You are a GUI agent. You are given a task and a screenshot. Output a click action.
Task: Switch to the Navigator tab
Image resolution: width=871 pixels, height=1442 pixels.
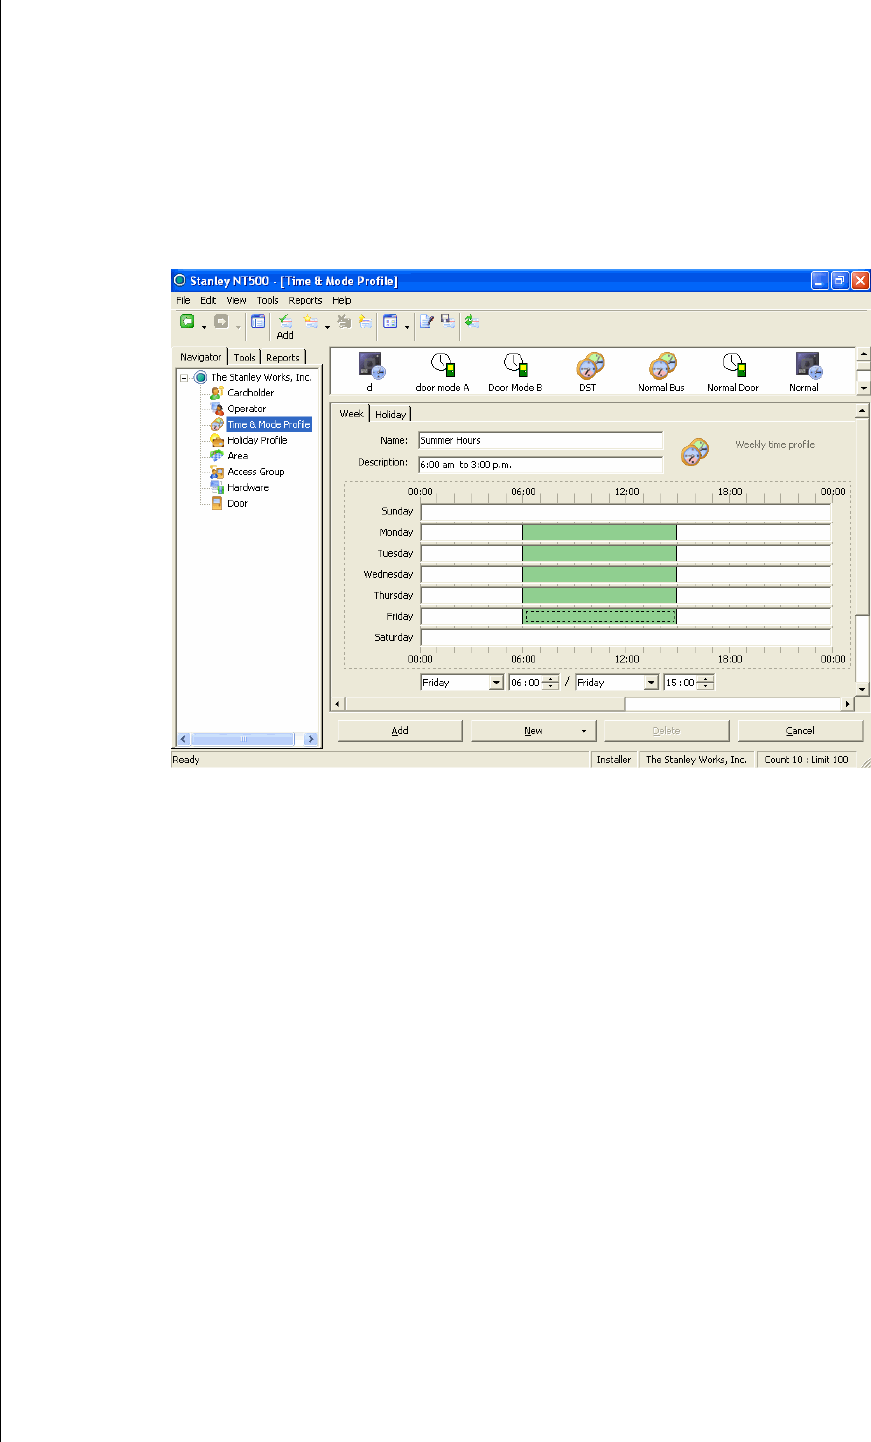201,357
